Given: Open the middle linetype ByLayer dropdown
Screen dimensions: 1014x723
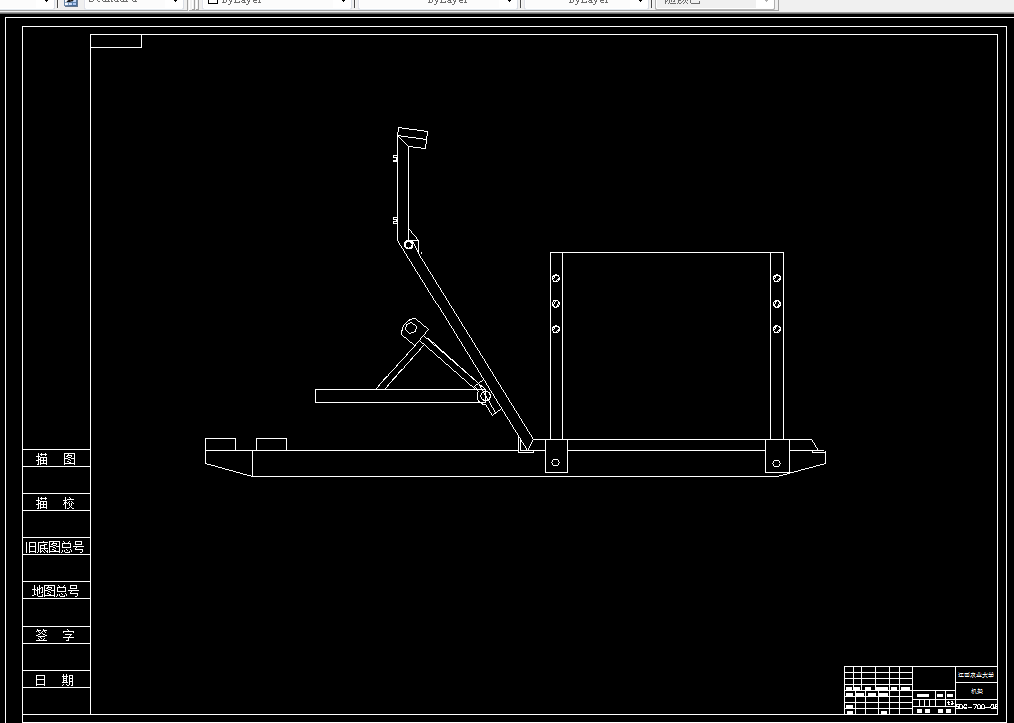Looking at the screenshot, I should 438,3.
